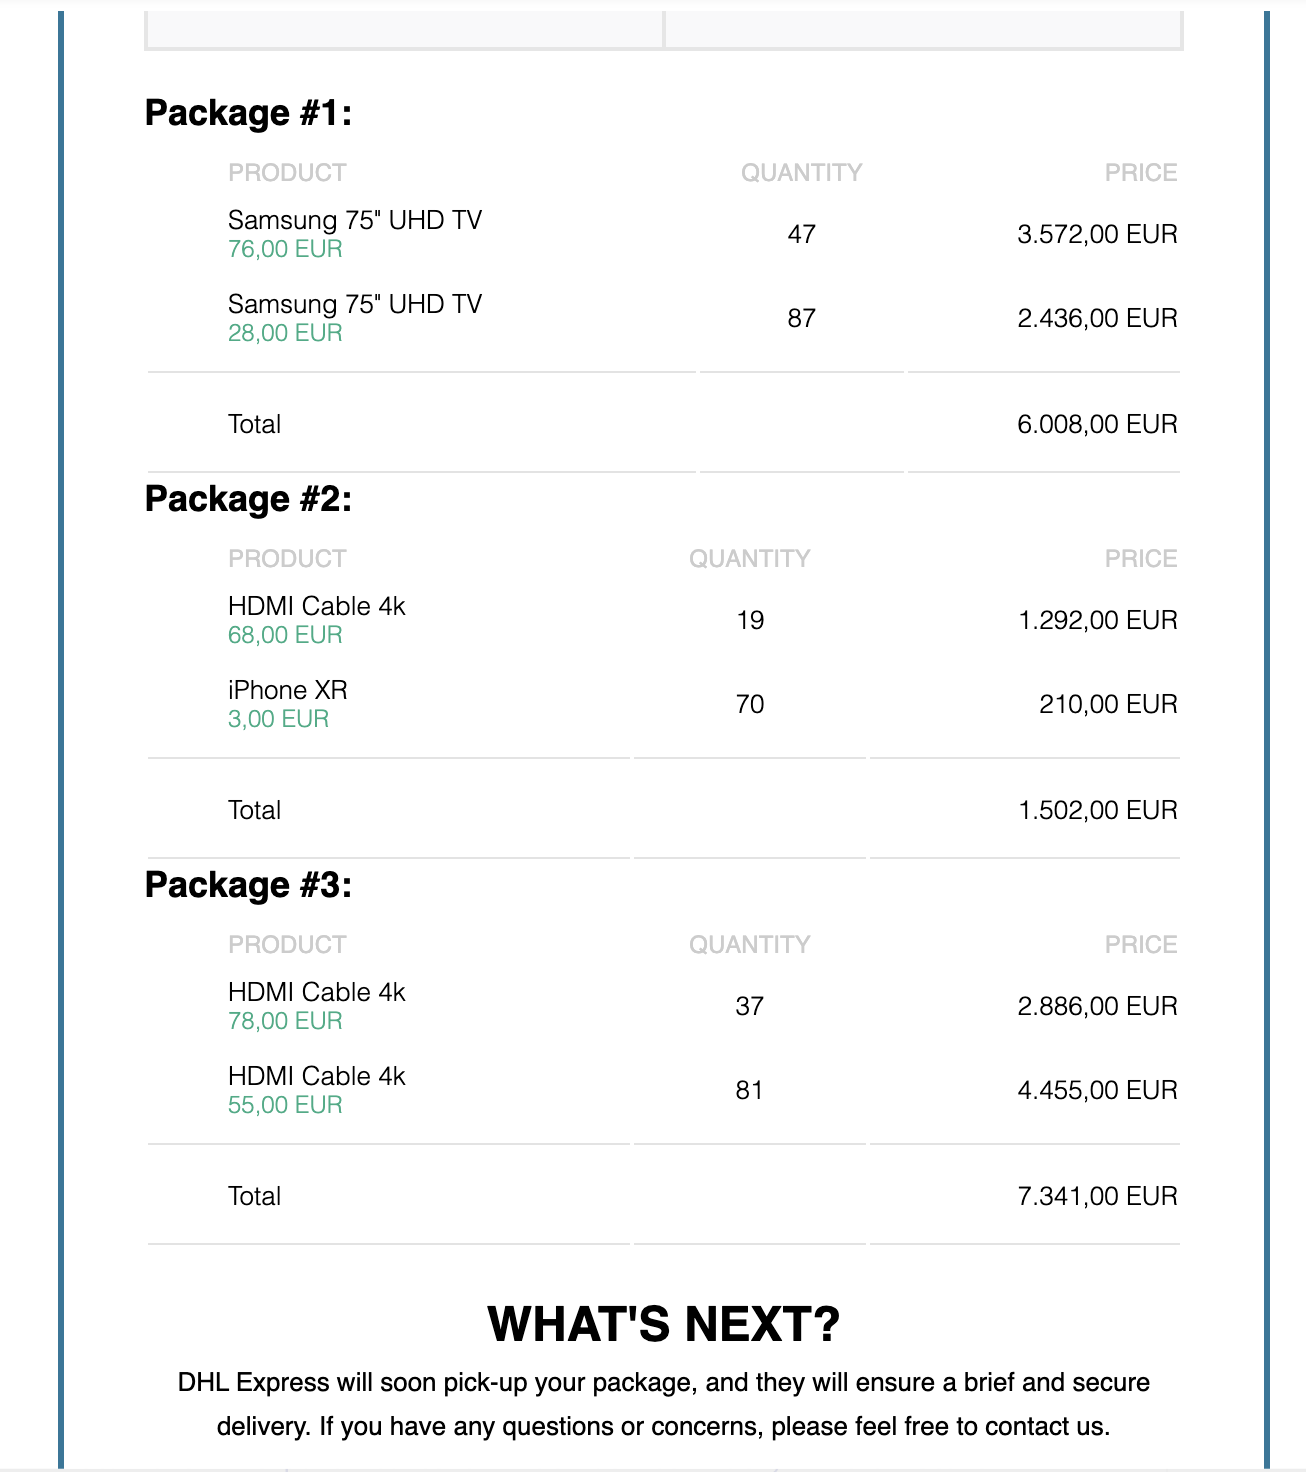Click the DHL Express pick-up paragraph
This screenshot has width=1306, height=1472.
pos(663,1404)
